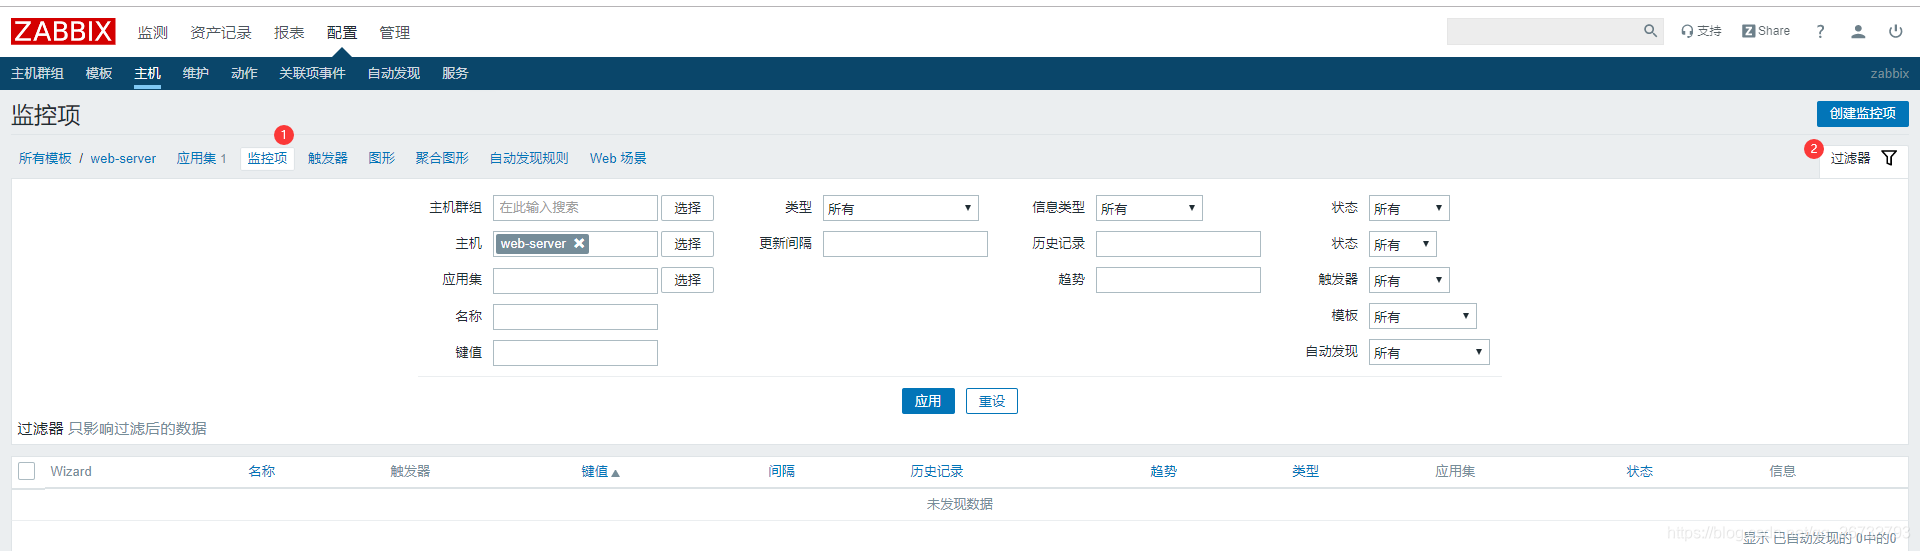This screenshot has height=551, width=1920.
Task: Focus the 主机群组 search field
Action: [x=575, y=208]
